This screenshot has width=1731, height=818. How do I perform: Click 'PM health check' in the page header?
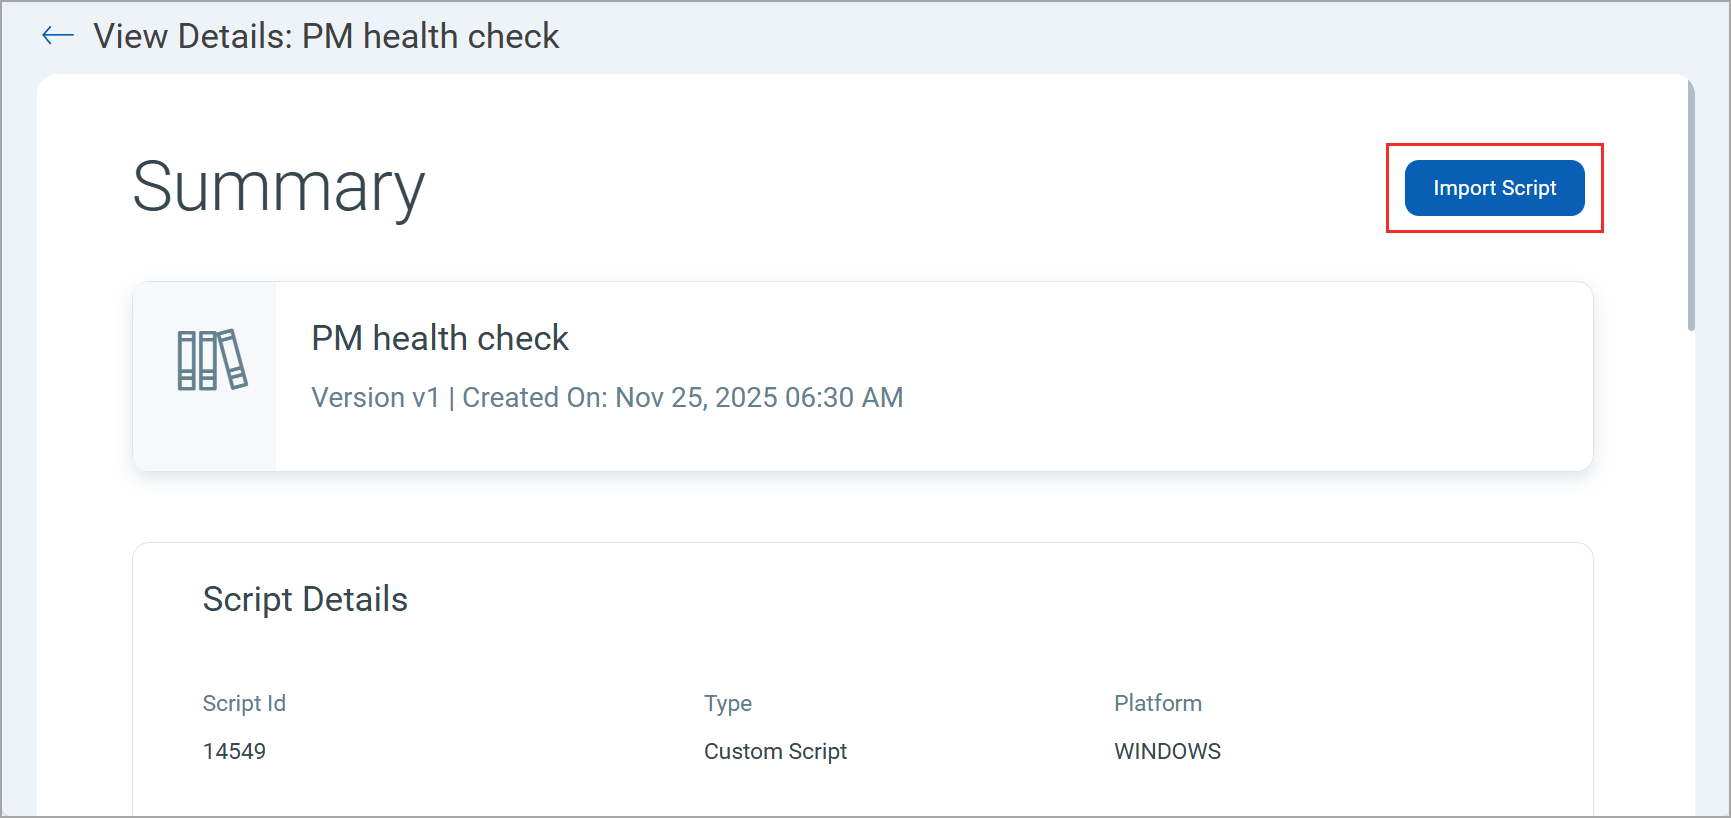(x=430, y=37)
